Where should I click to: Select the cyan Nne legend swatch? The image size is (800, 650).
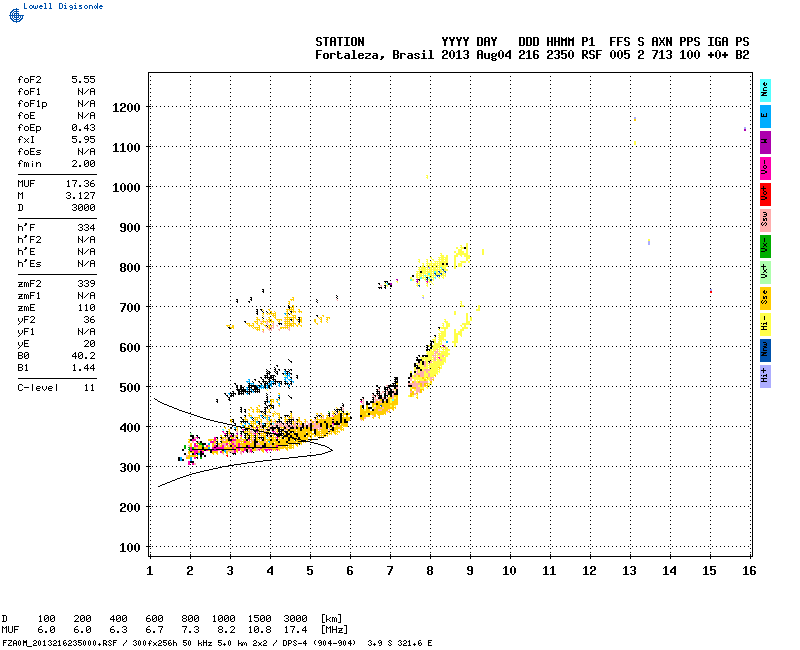click(765, 91)
